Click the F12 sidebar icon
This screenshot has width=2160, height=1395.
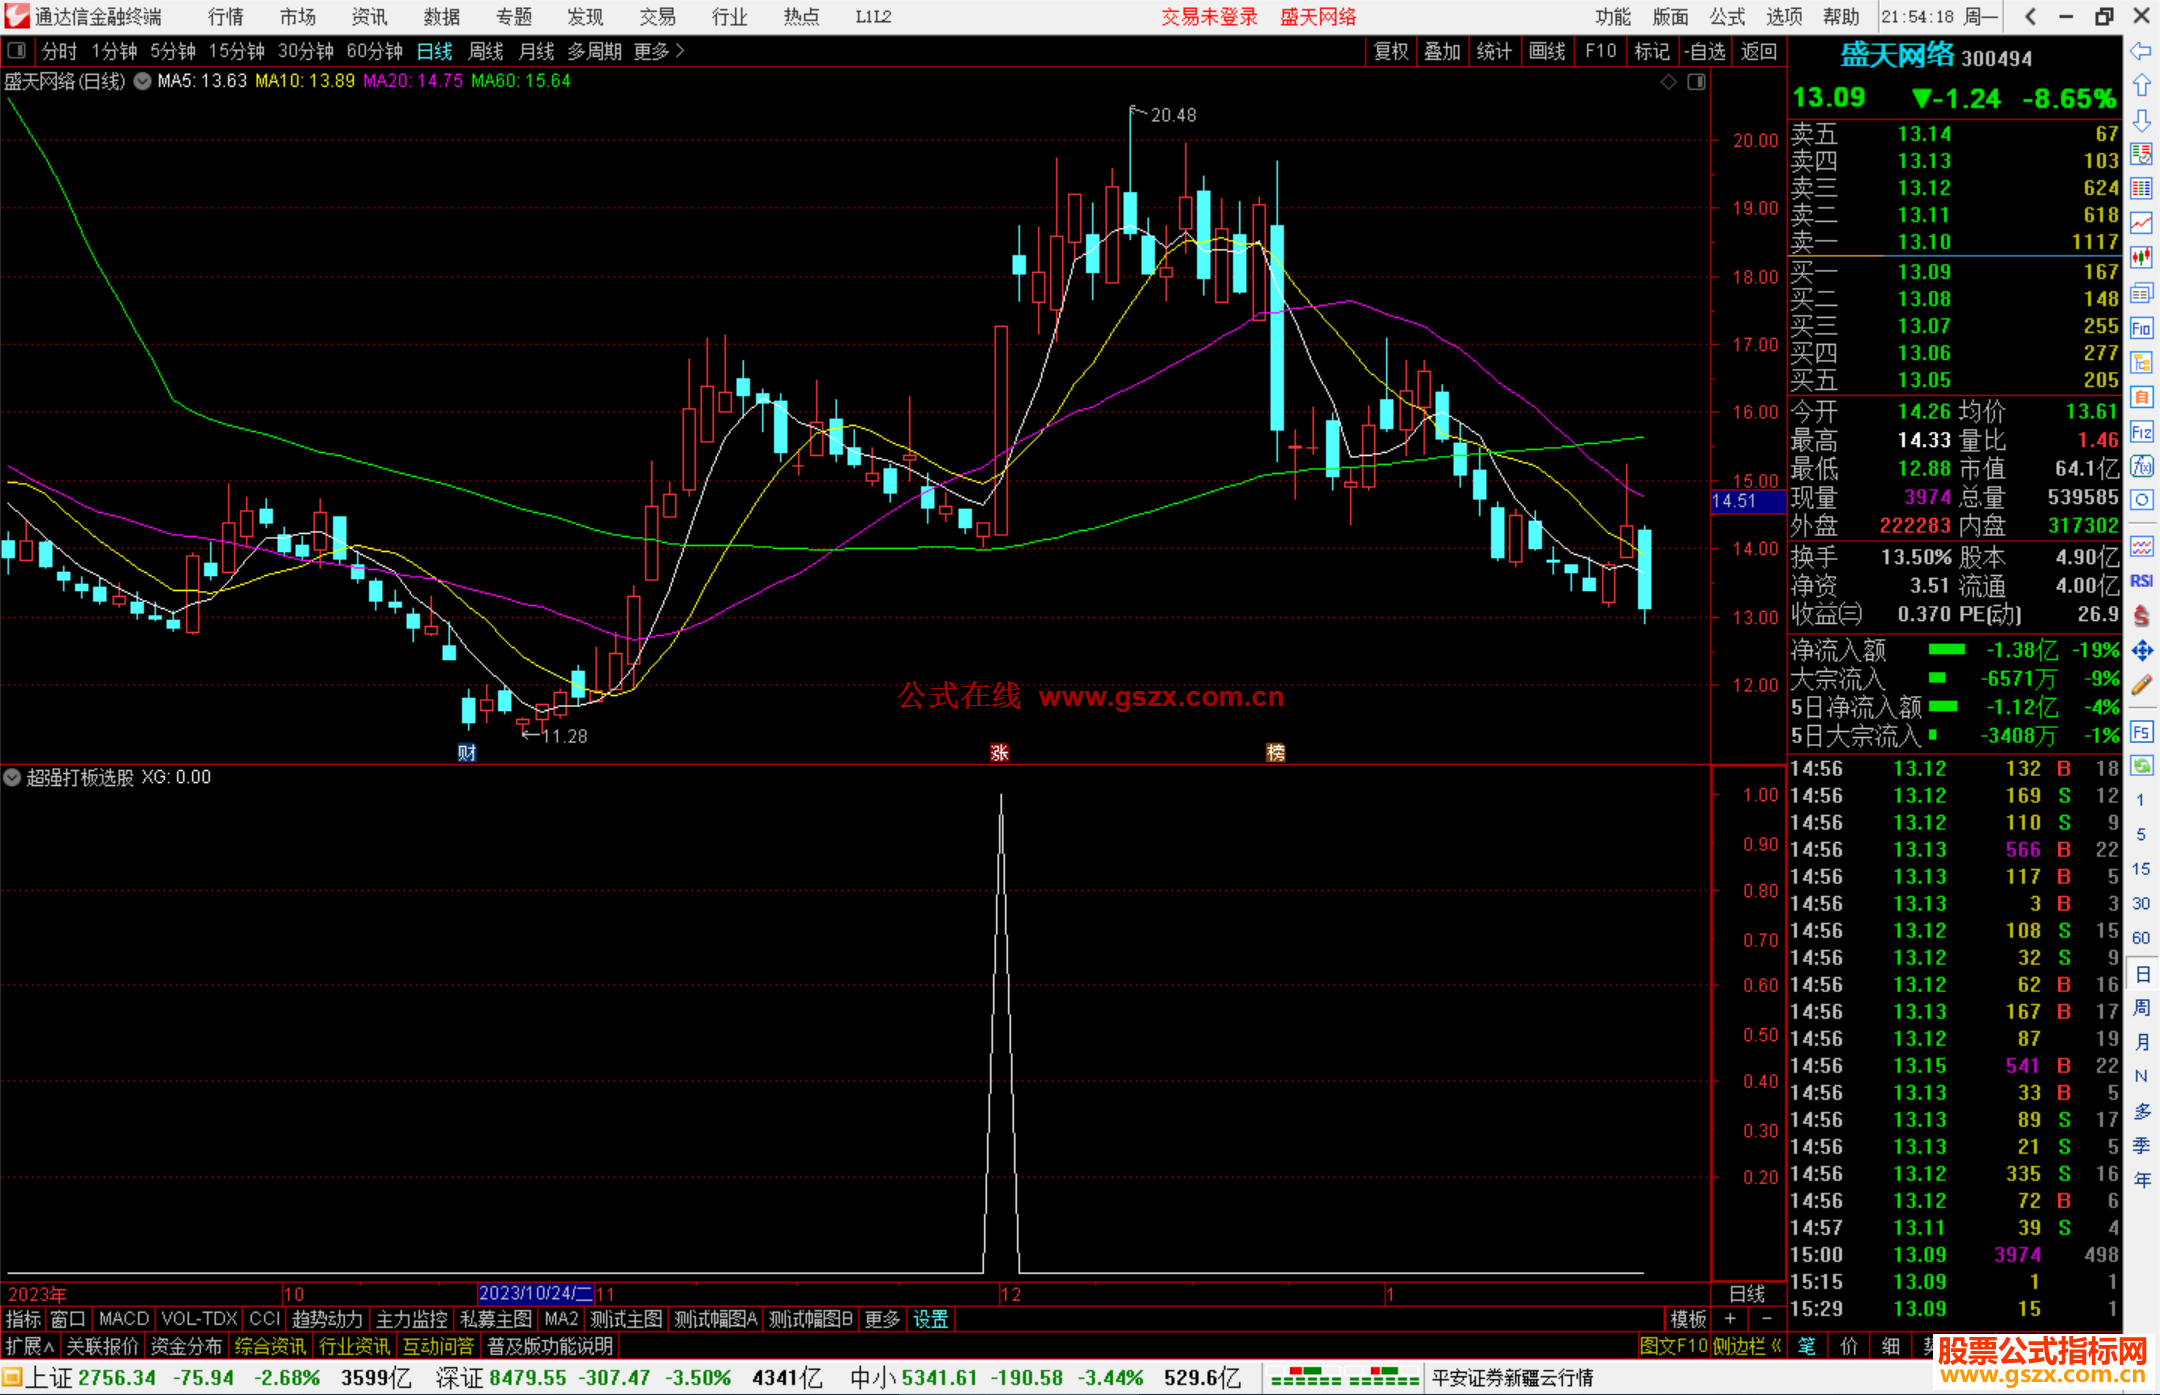point(2141,432)
